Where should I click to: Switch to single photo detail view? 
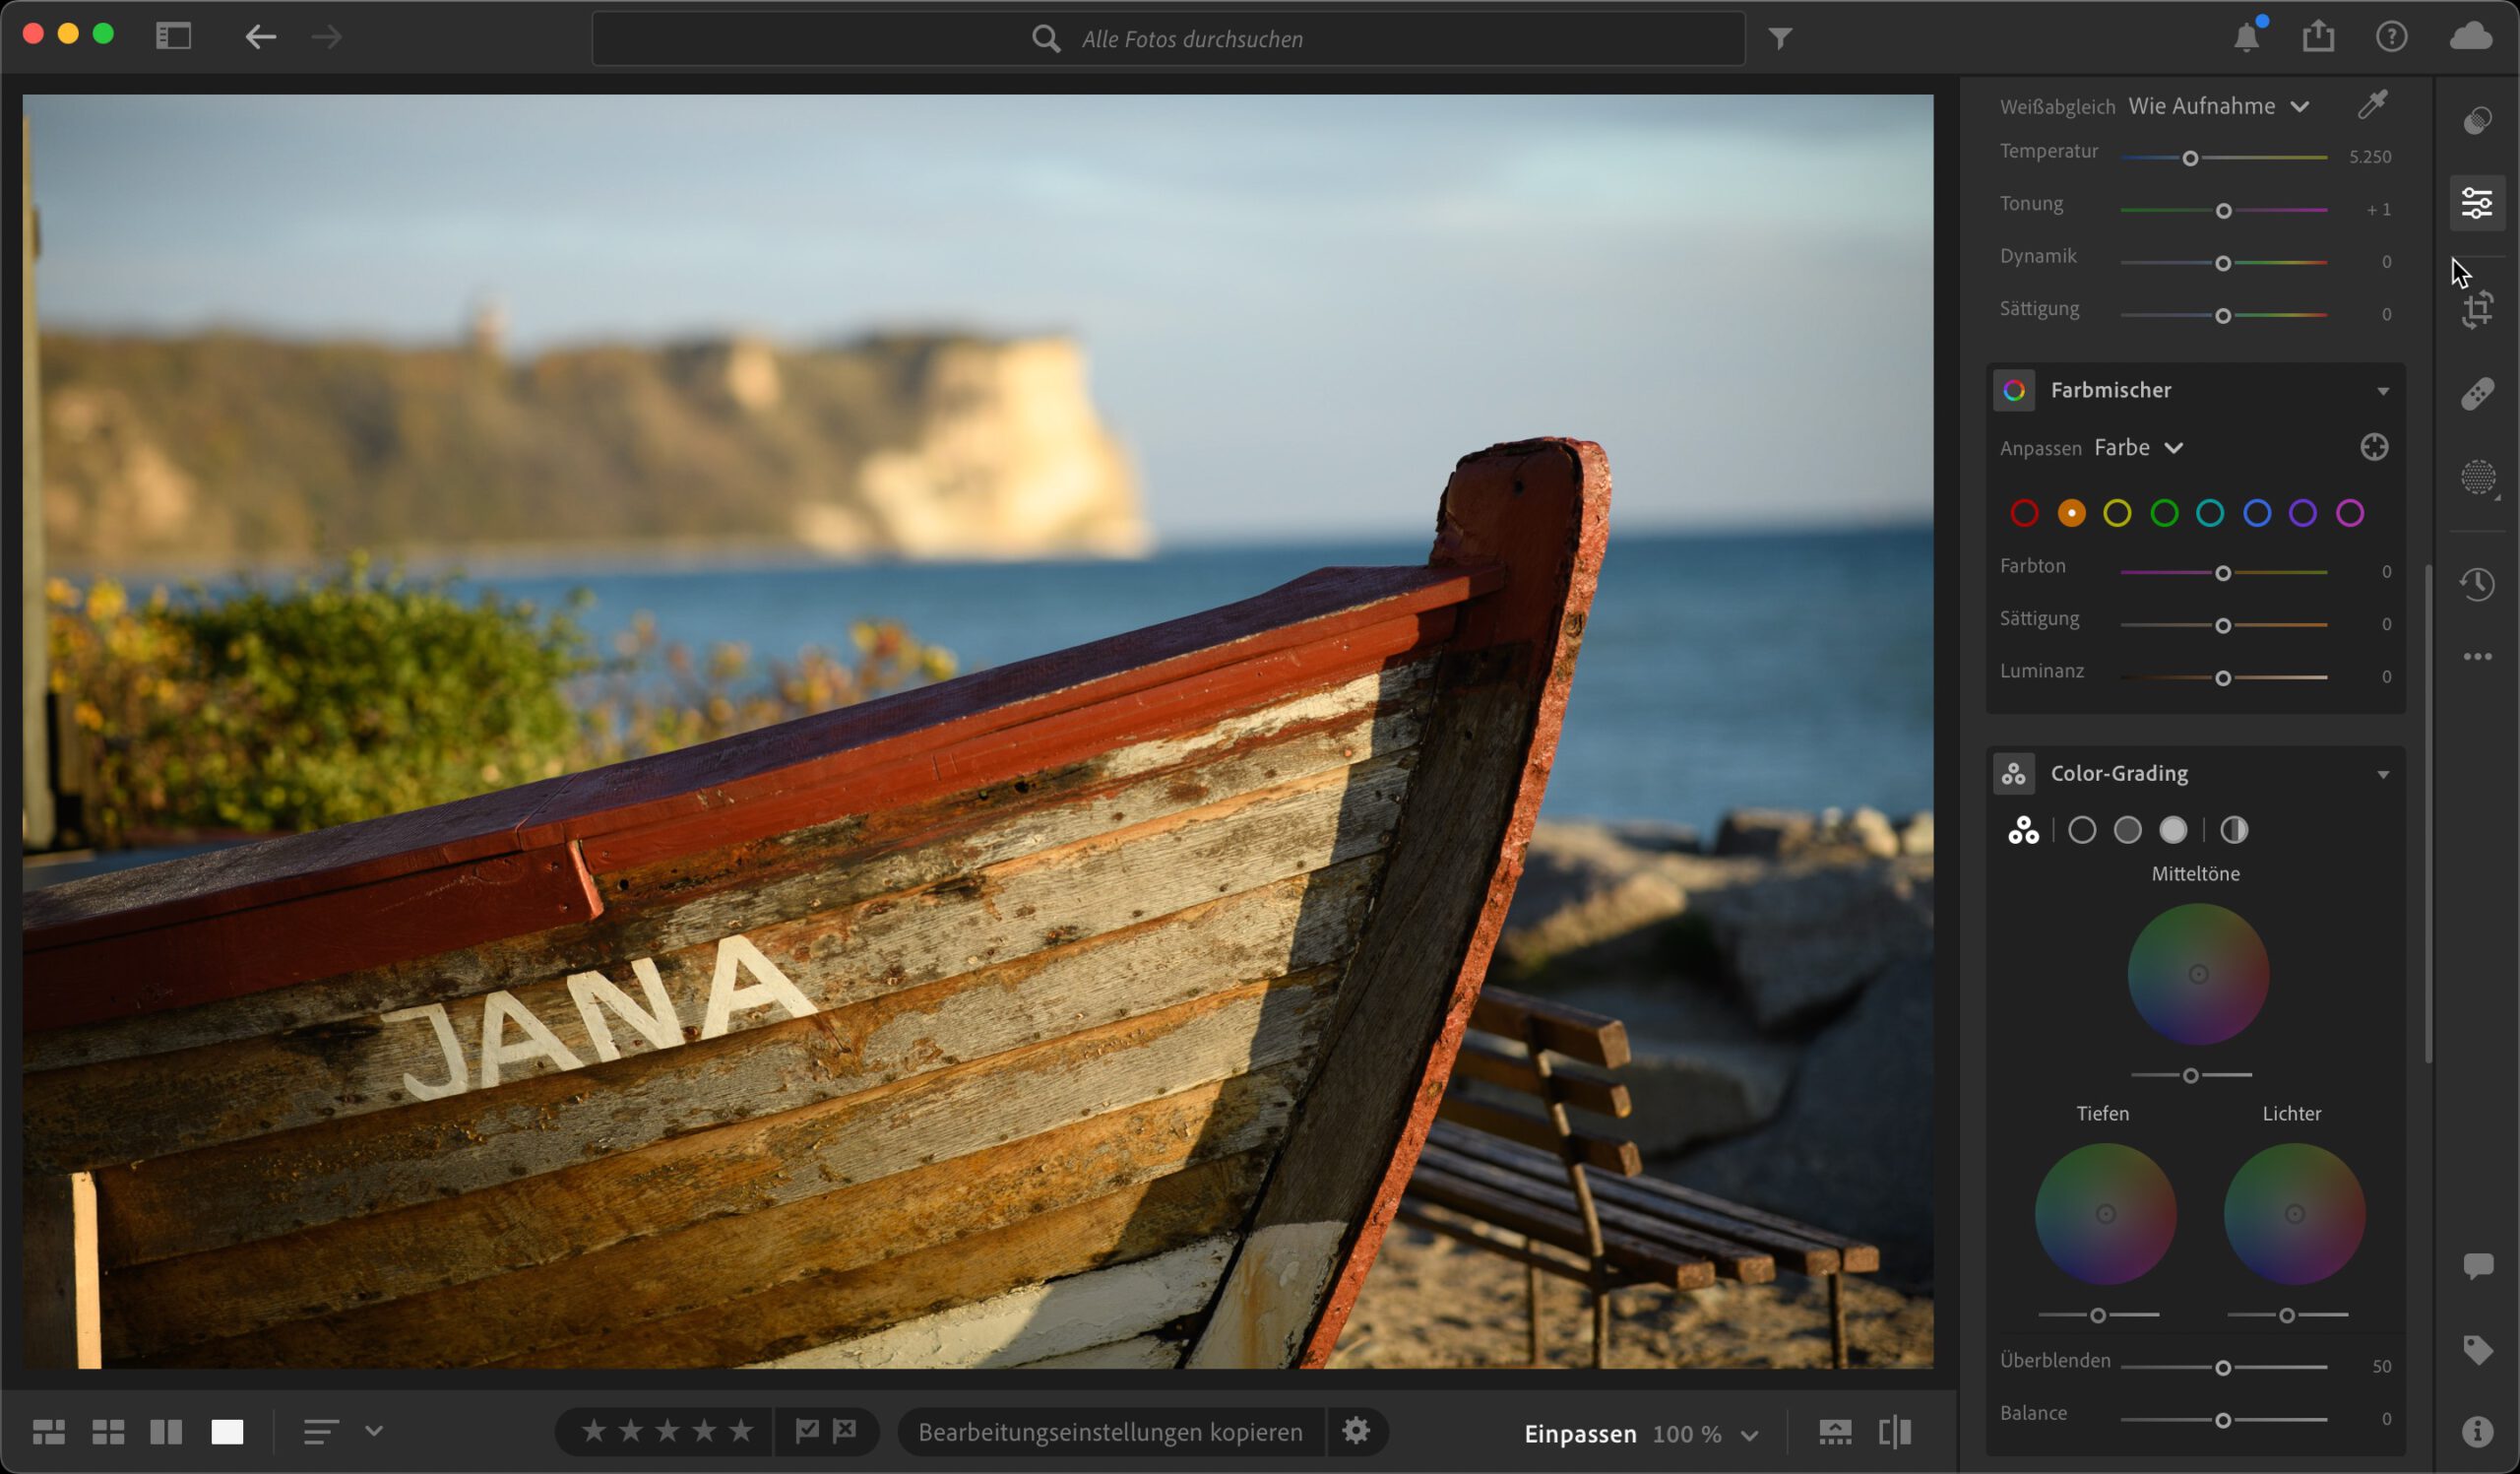pos(227,1432)
